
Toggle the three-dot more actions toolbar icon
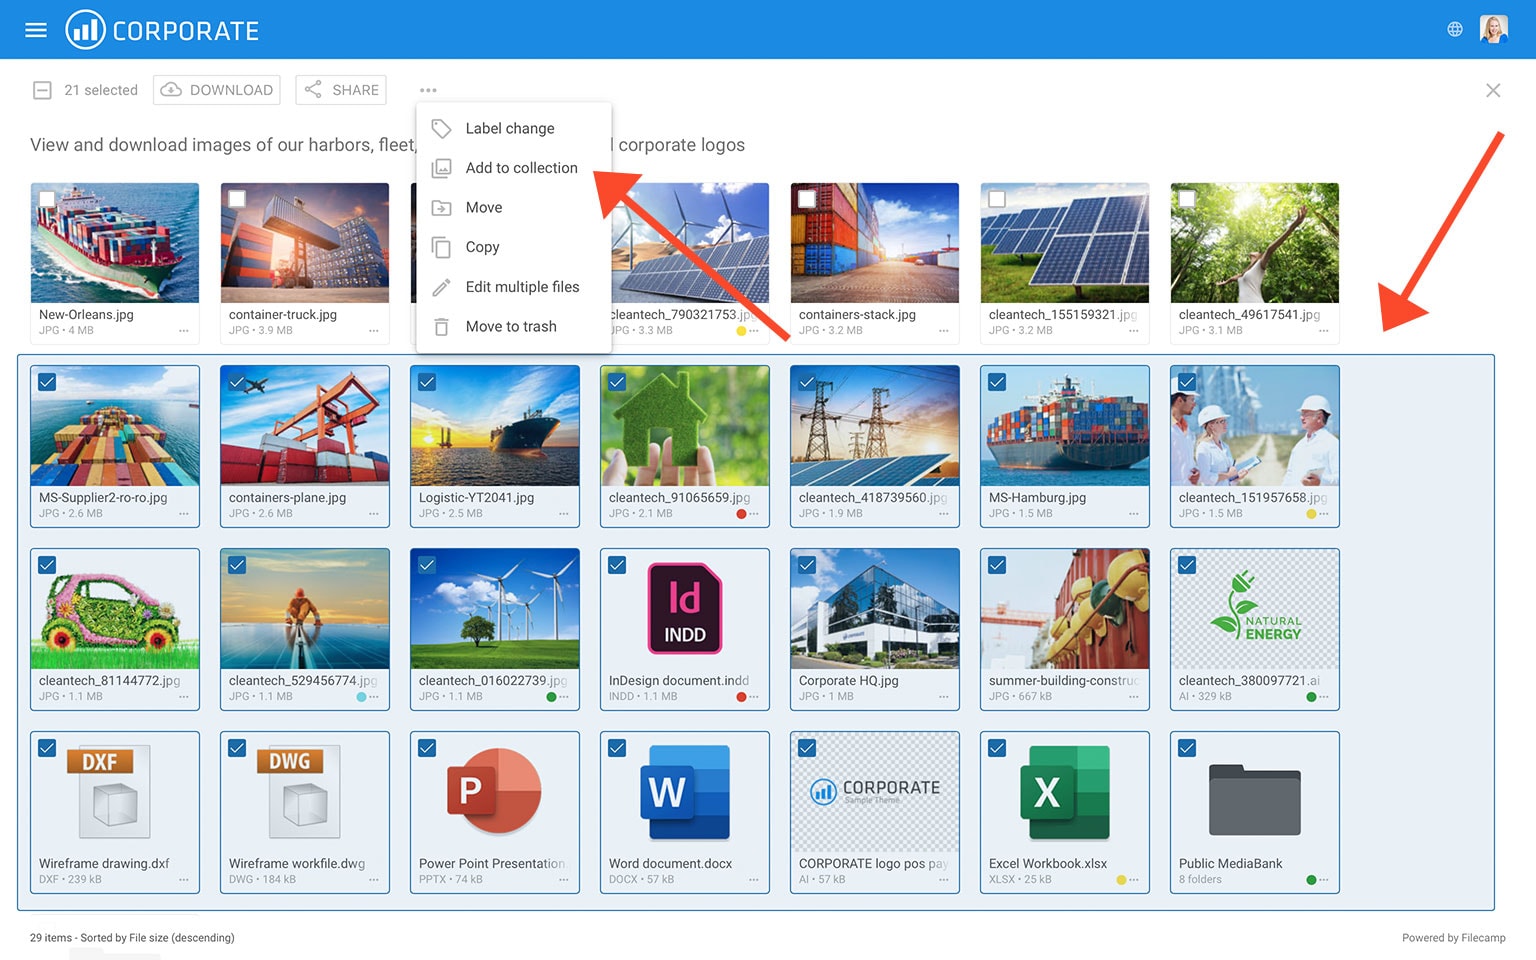coord(428,90)
